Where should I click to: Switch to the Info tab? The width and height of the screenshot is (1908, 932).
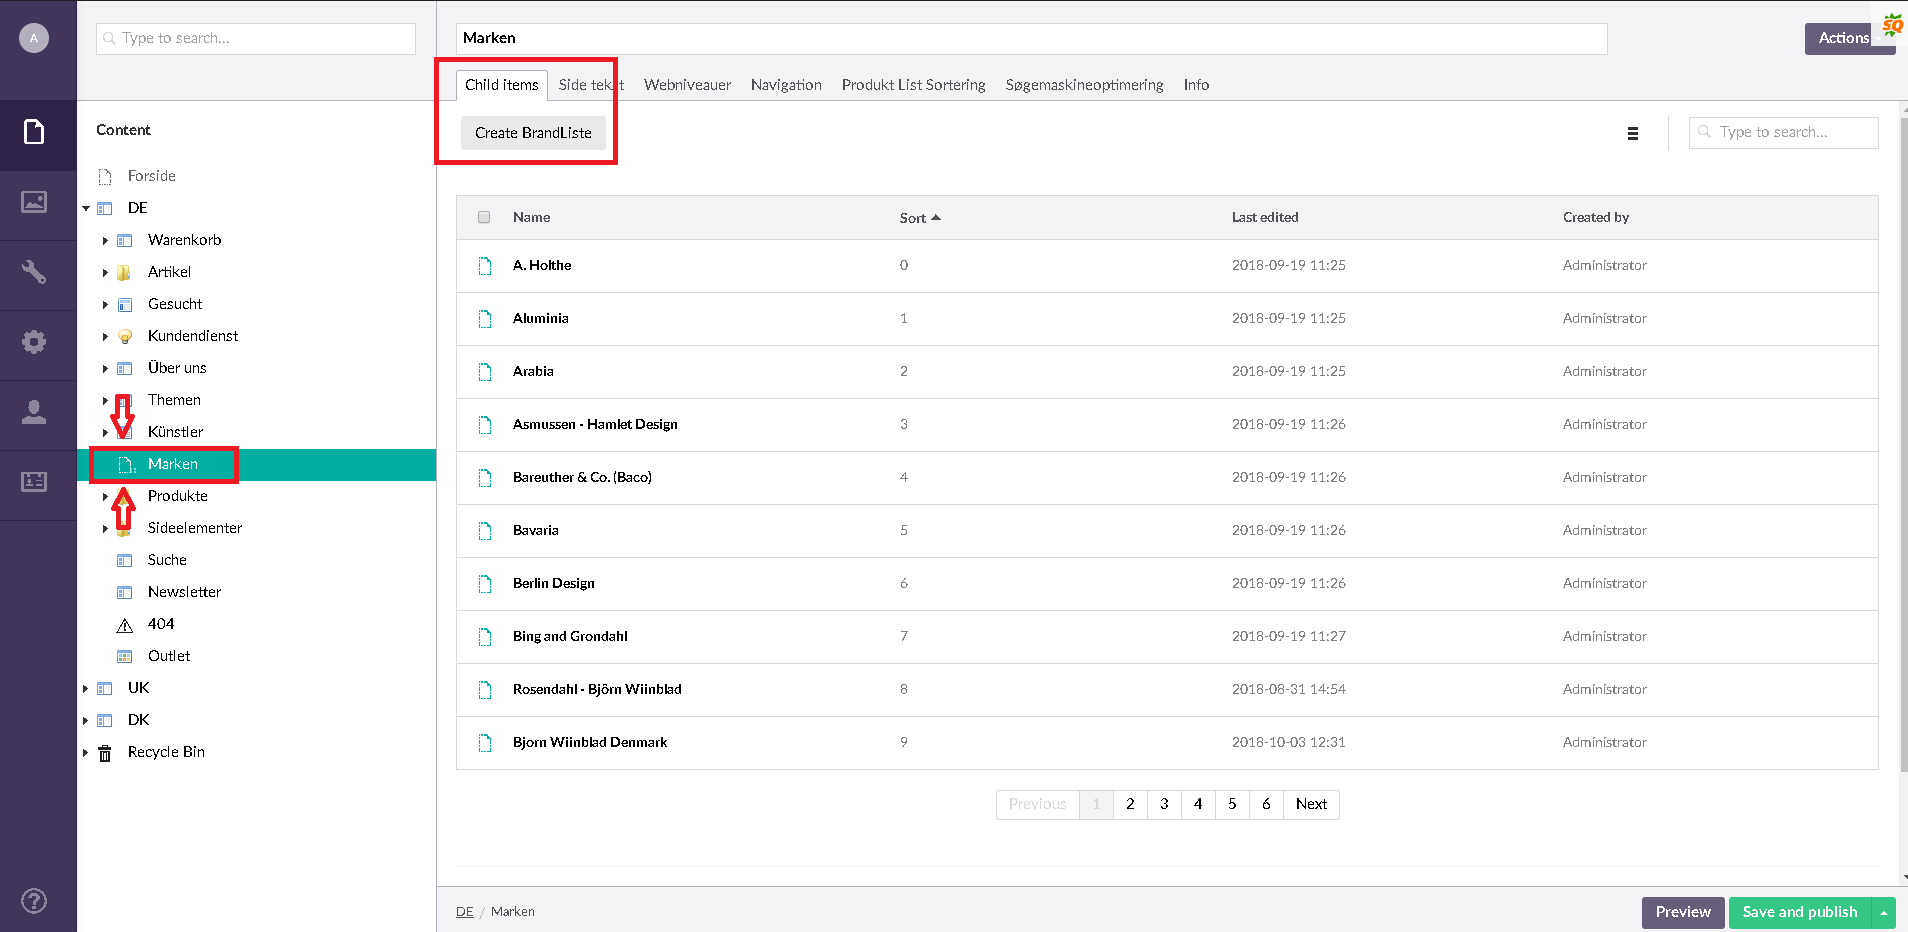point(1196,85)
